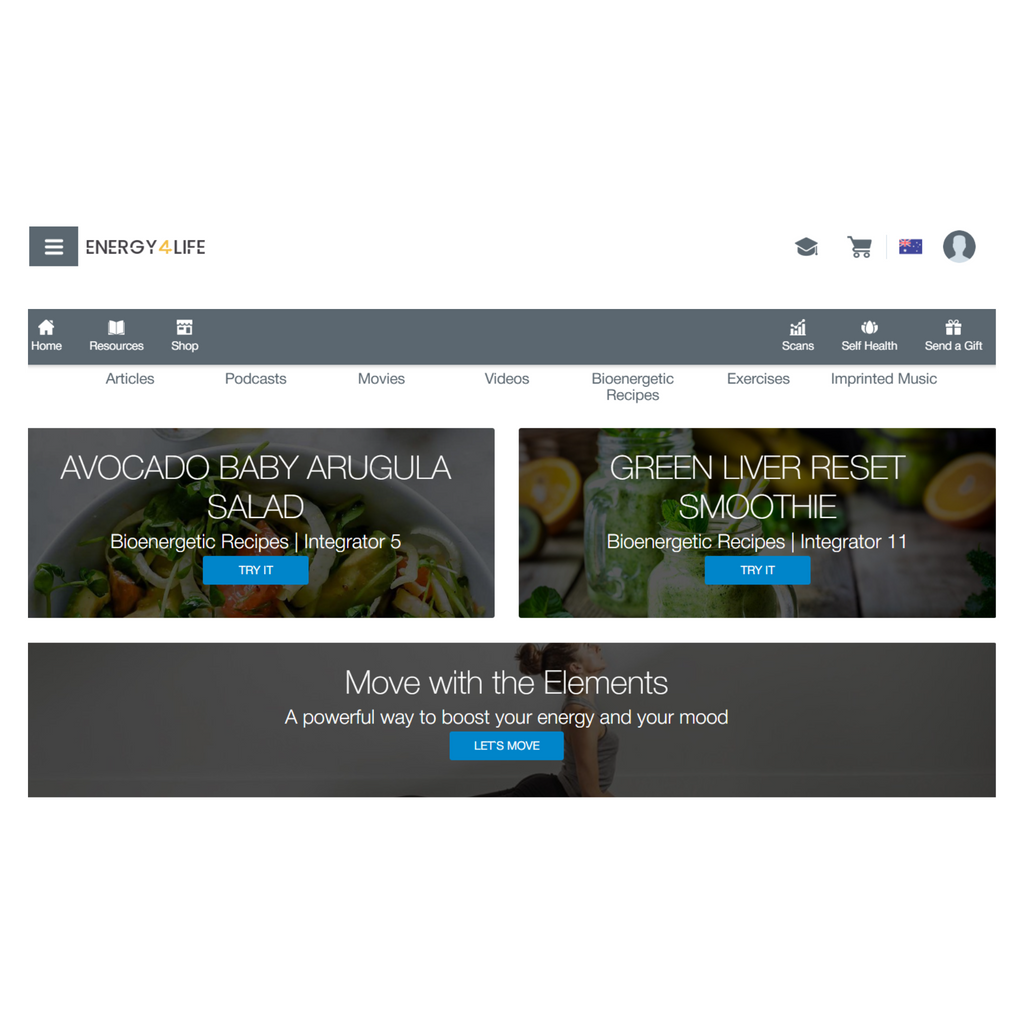Open the shopping cart icon

pos(859,247)
